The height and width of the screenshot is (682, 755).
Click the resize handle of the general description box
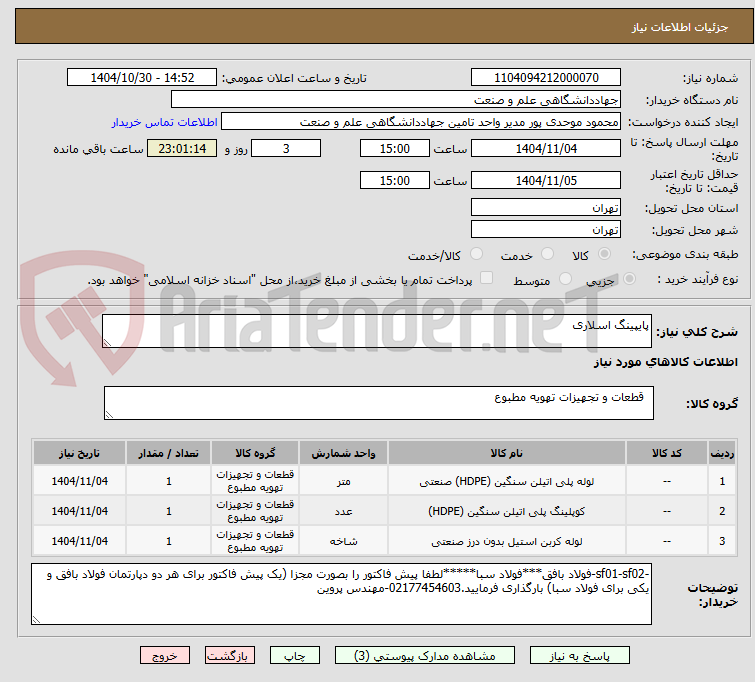pyautogui.click(x=107, y=343)
